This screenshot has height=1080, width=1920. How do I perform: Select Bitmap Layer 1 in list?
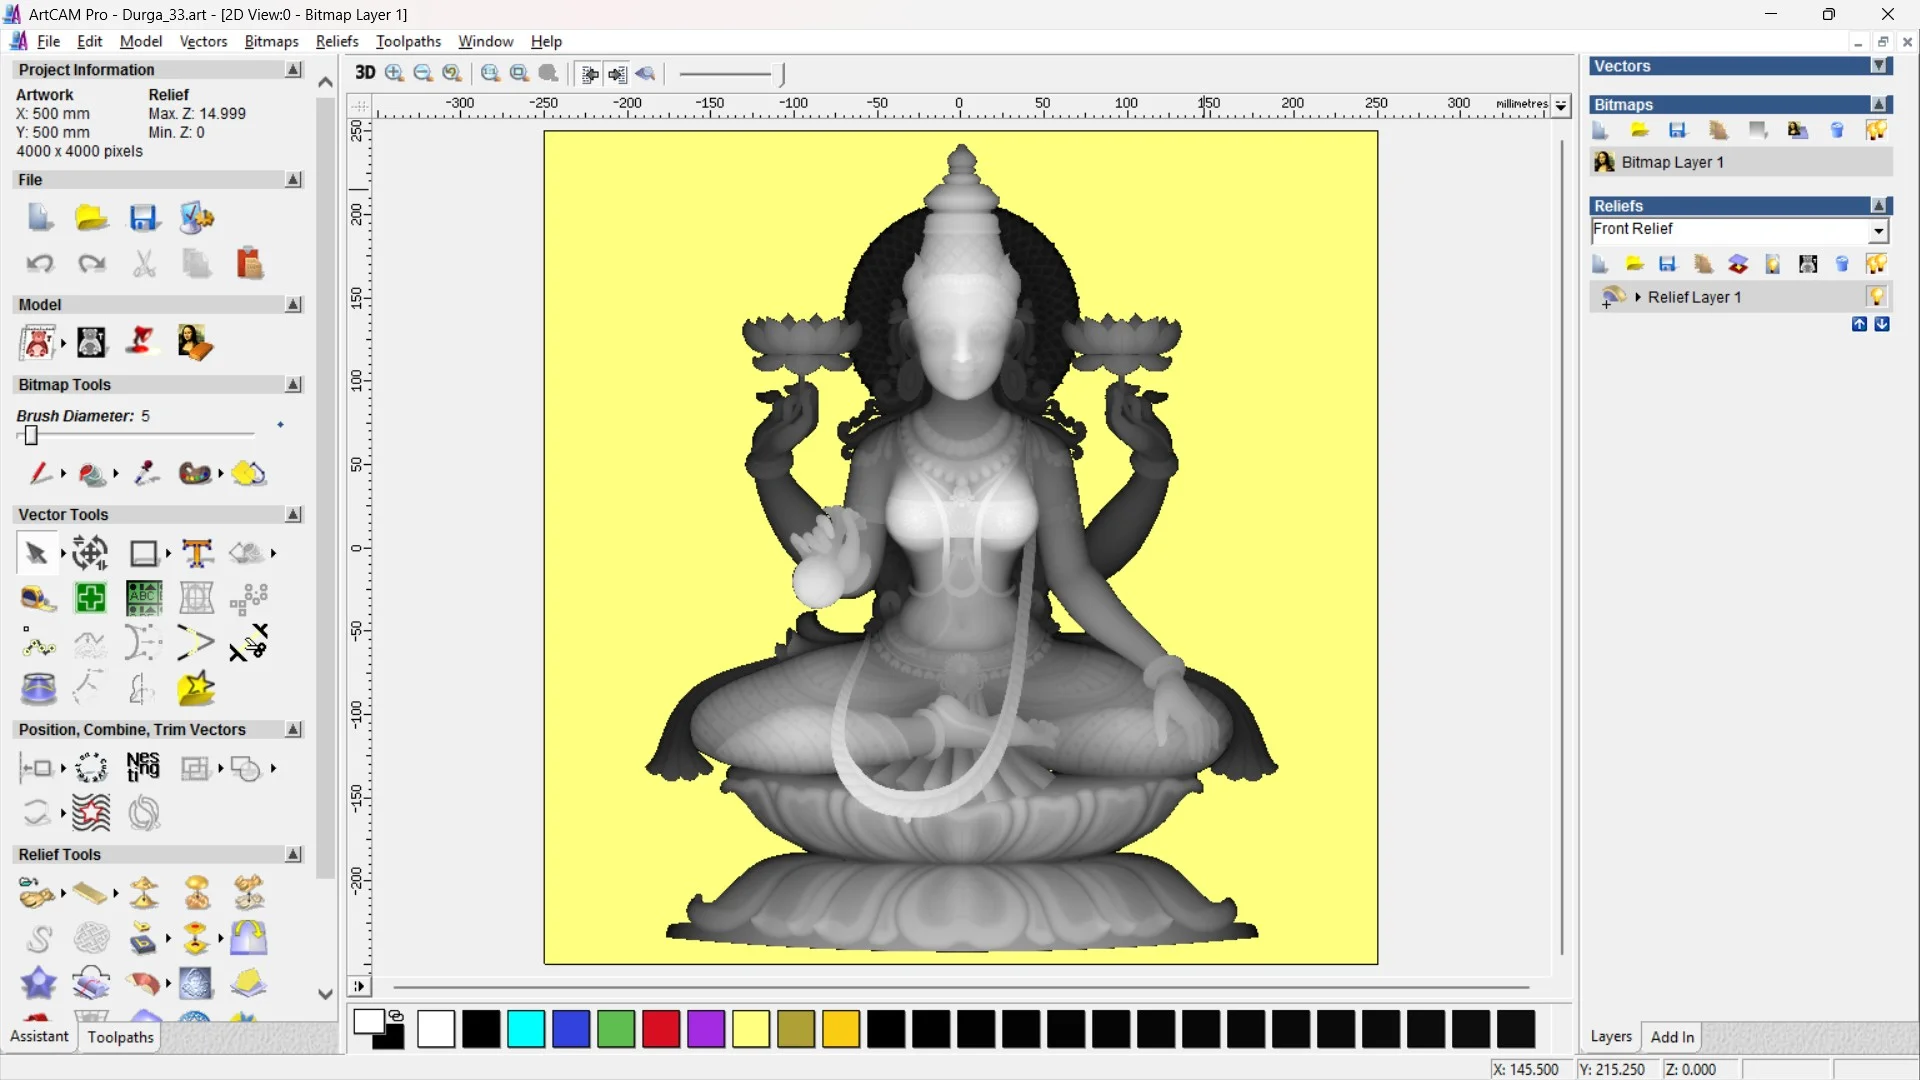[x=1672, y=162]
